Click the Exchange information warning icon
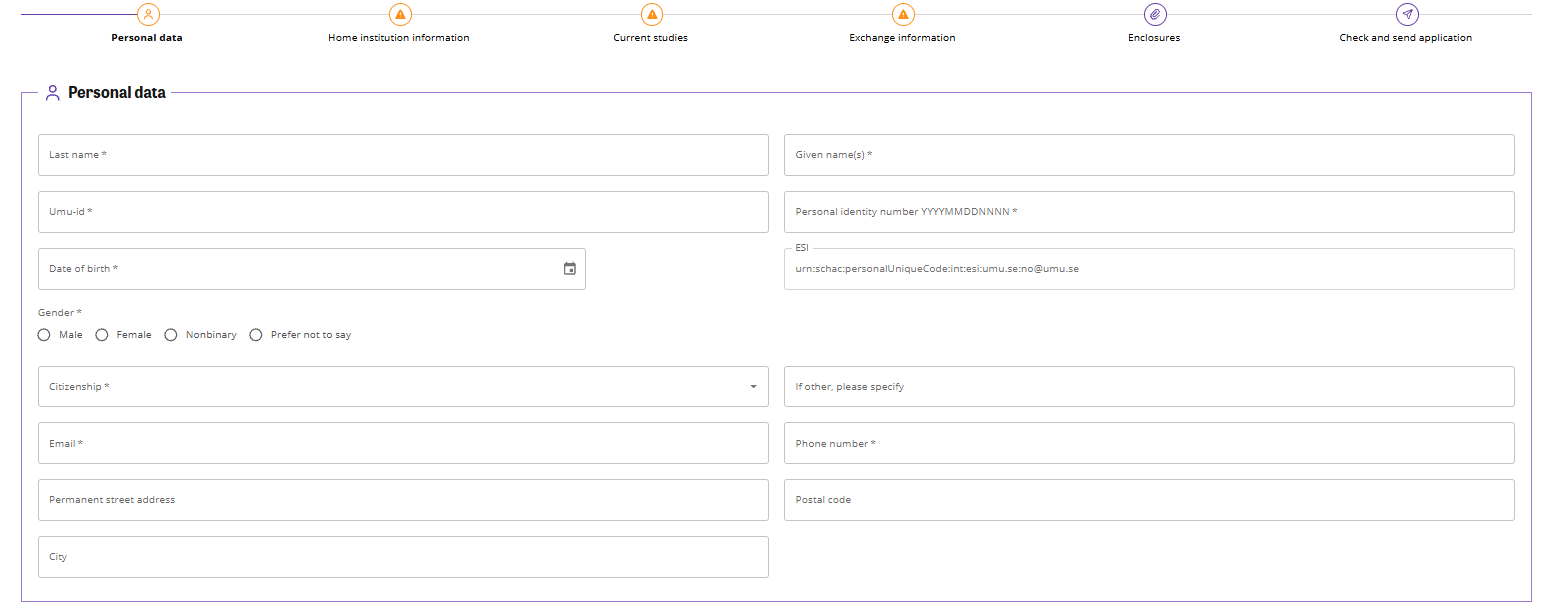Viewport: 1542px width, 604px height. tap(903, 15)
